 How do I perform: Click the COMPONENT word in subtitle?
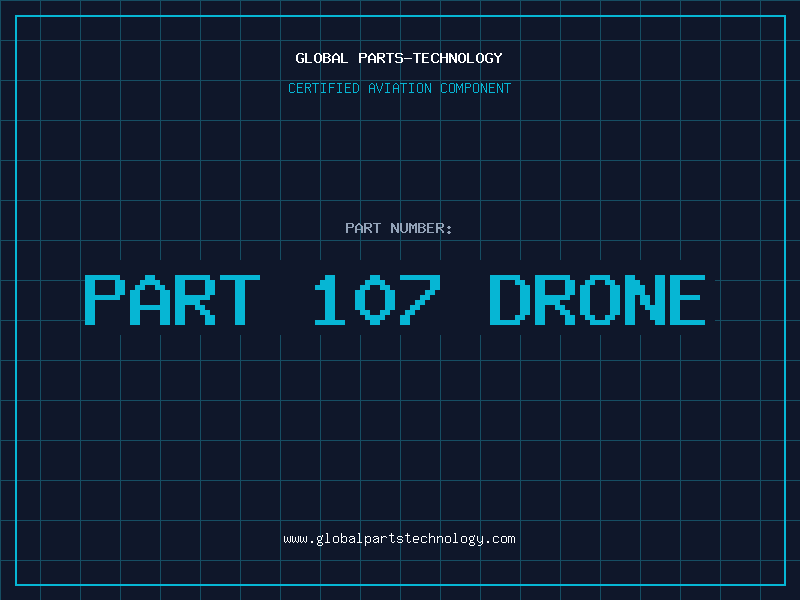(475, 88)
